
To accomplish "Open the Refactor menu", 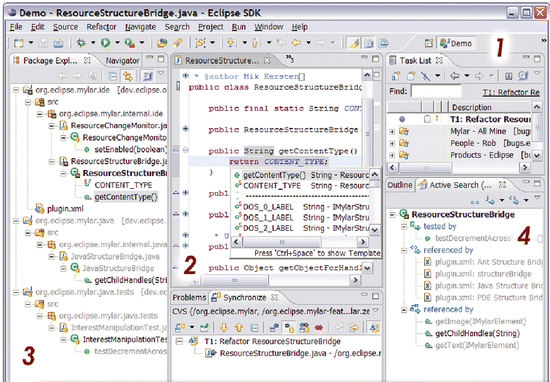I will 101,27.
